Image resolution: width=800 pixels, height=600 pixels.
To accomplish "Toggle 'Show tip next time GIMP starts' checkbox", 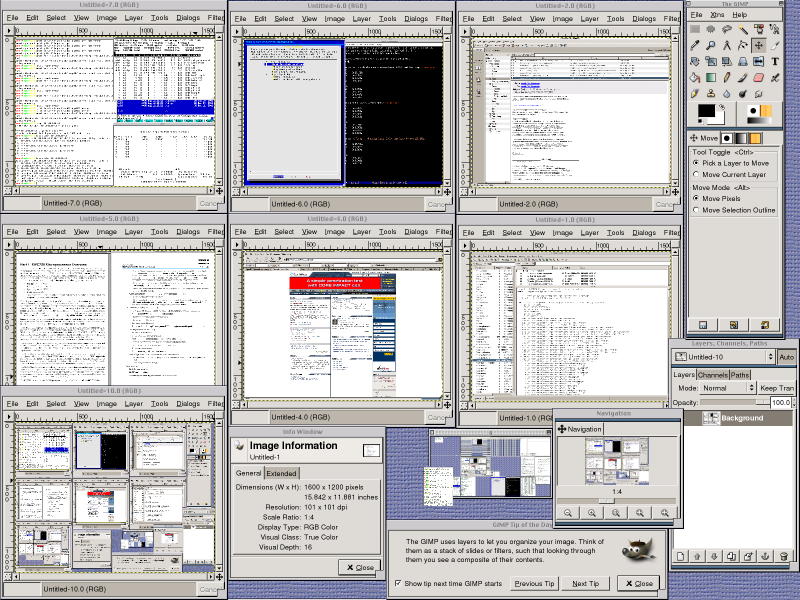I will tap(397, 583).
